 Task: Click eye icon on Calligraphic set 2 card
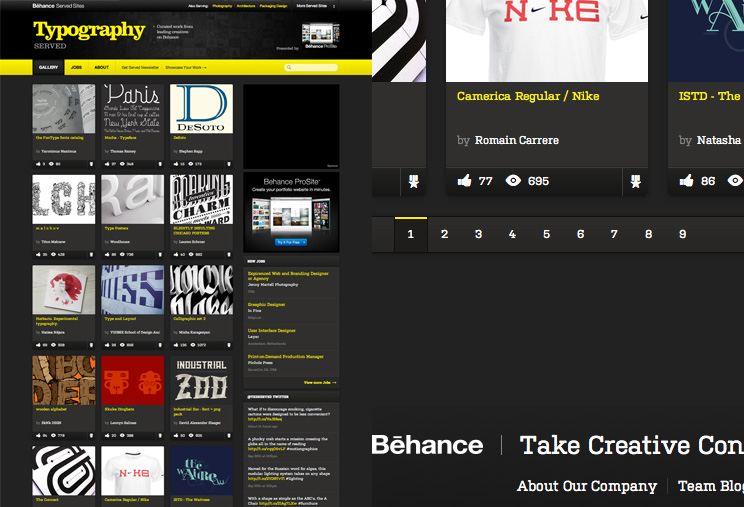[x=192, y=345]
